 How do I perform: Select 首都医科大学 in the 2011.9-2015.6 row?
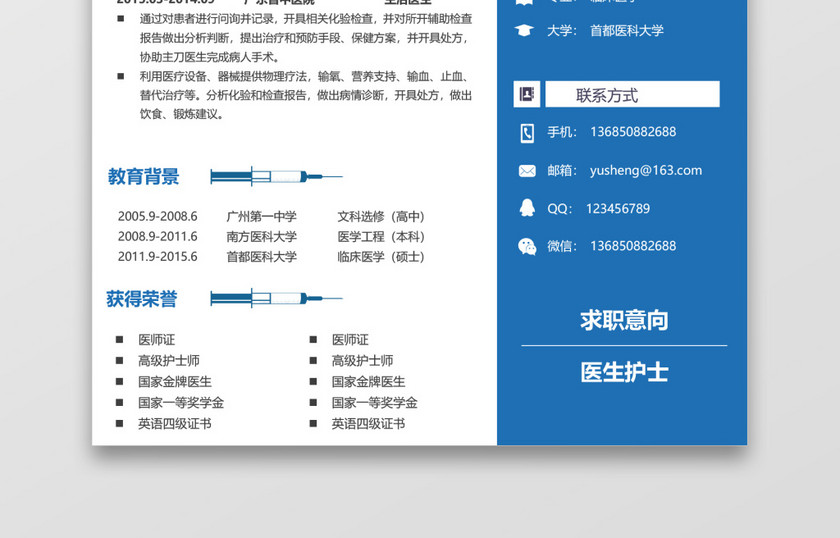[x=261, y=257]
